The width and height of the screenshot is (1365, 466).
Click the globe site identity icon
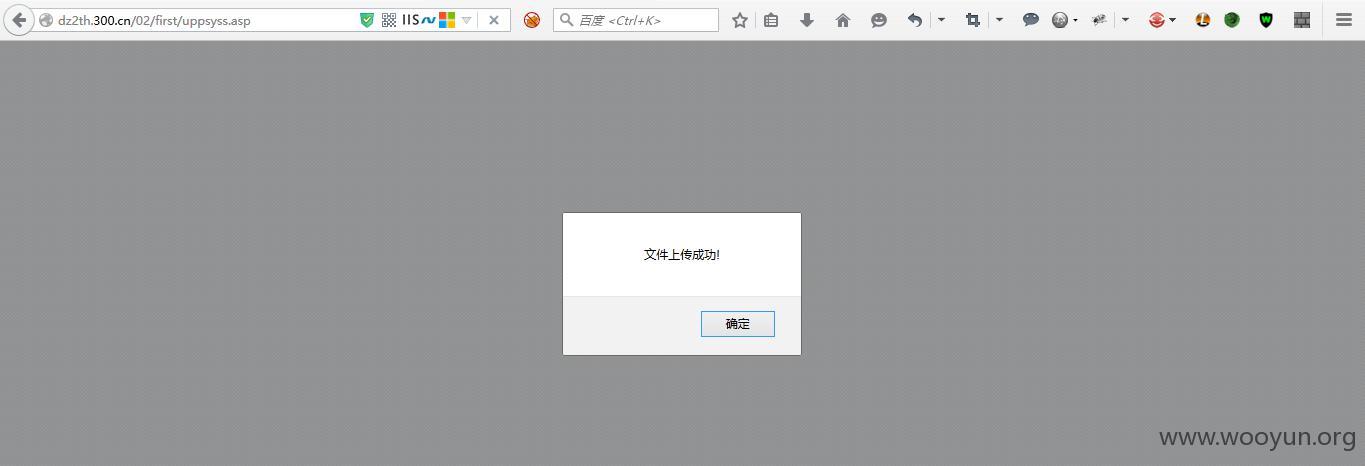[46, 20]
